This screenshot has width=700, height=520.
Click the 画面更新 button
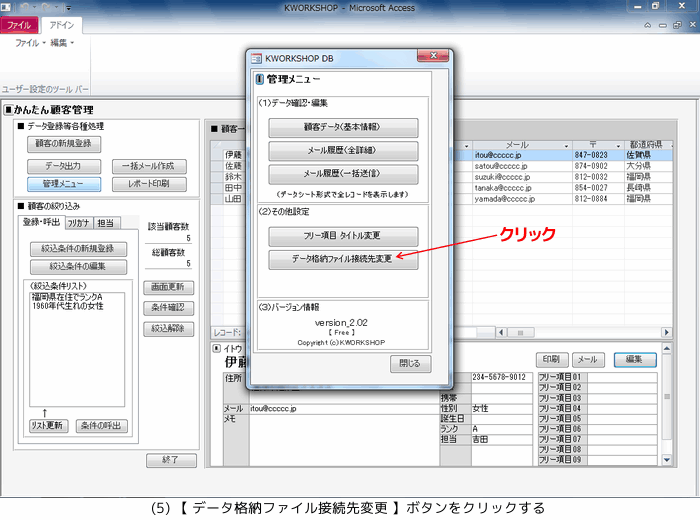click(x=168, y=287)
